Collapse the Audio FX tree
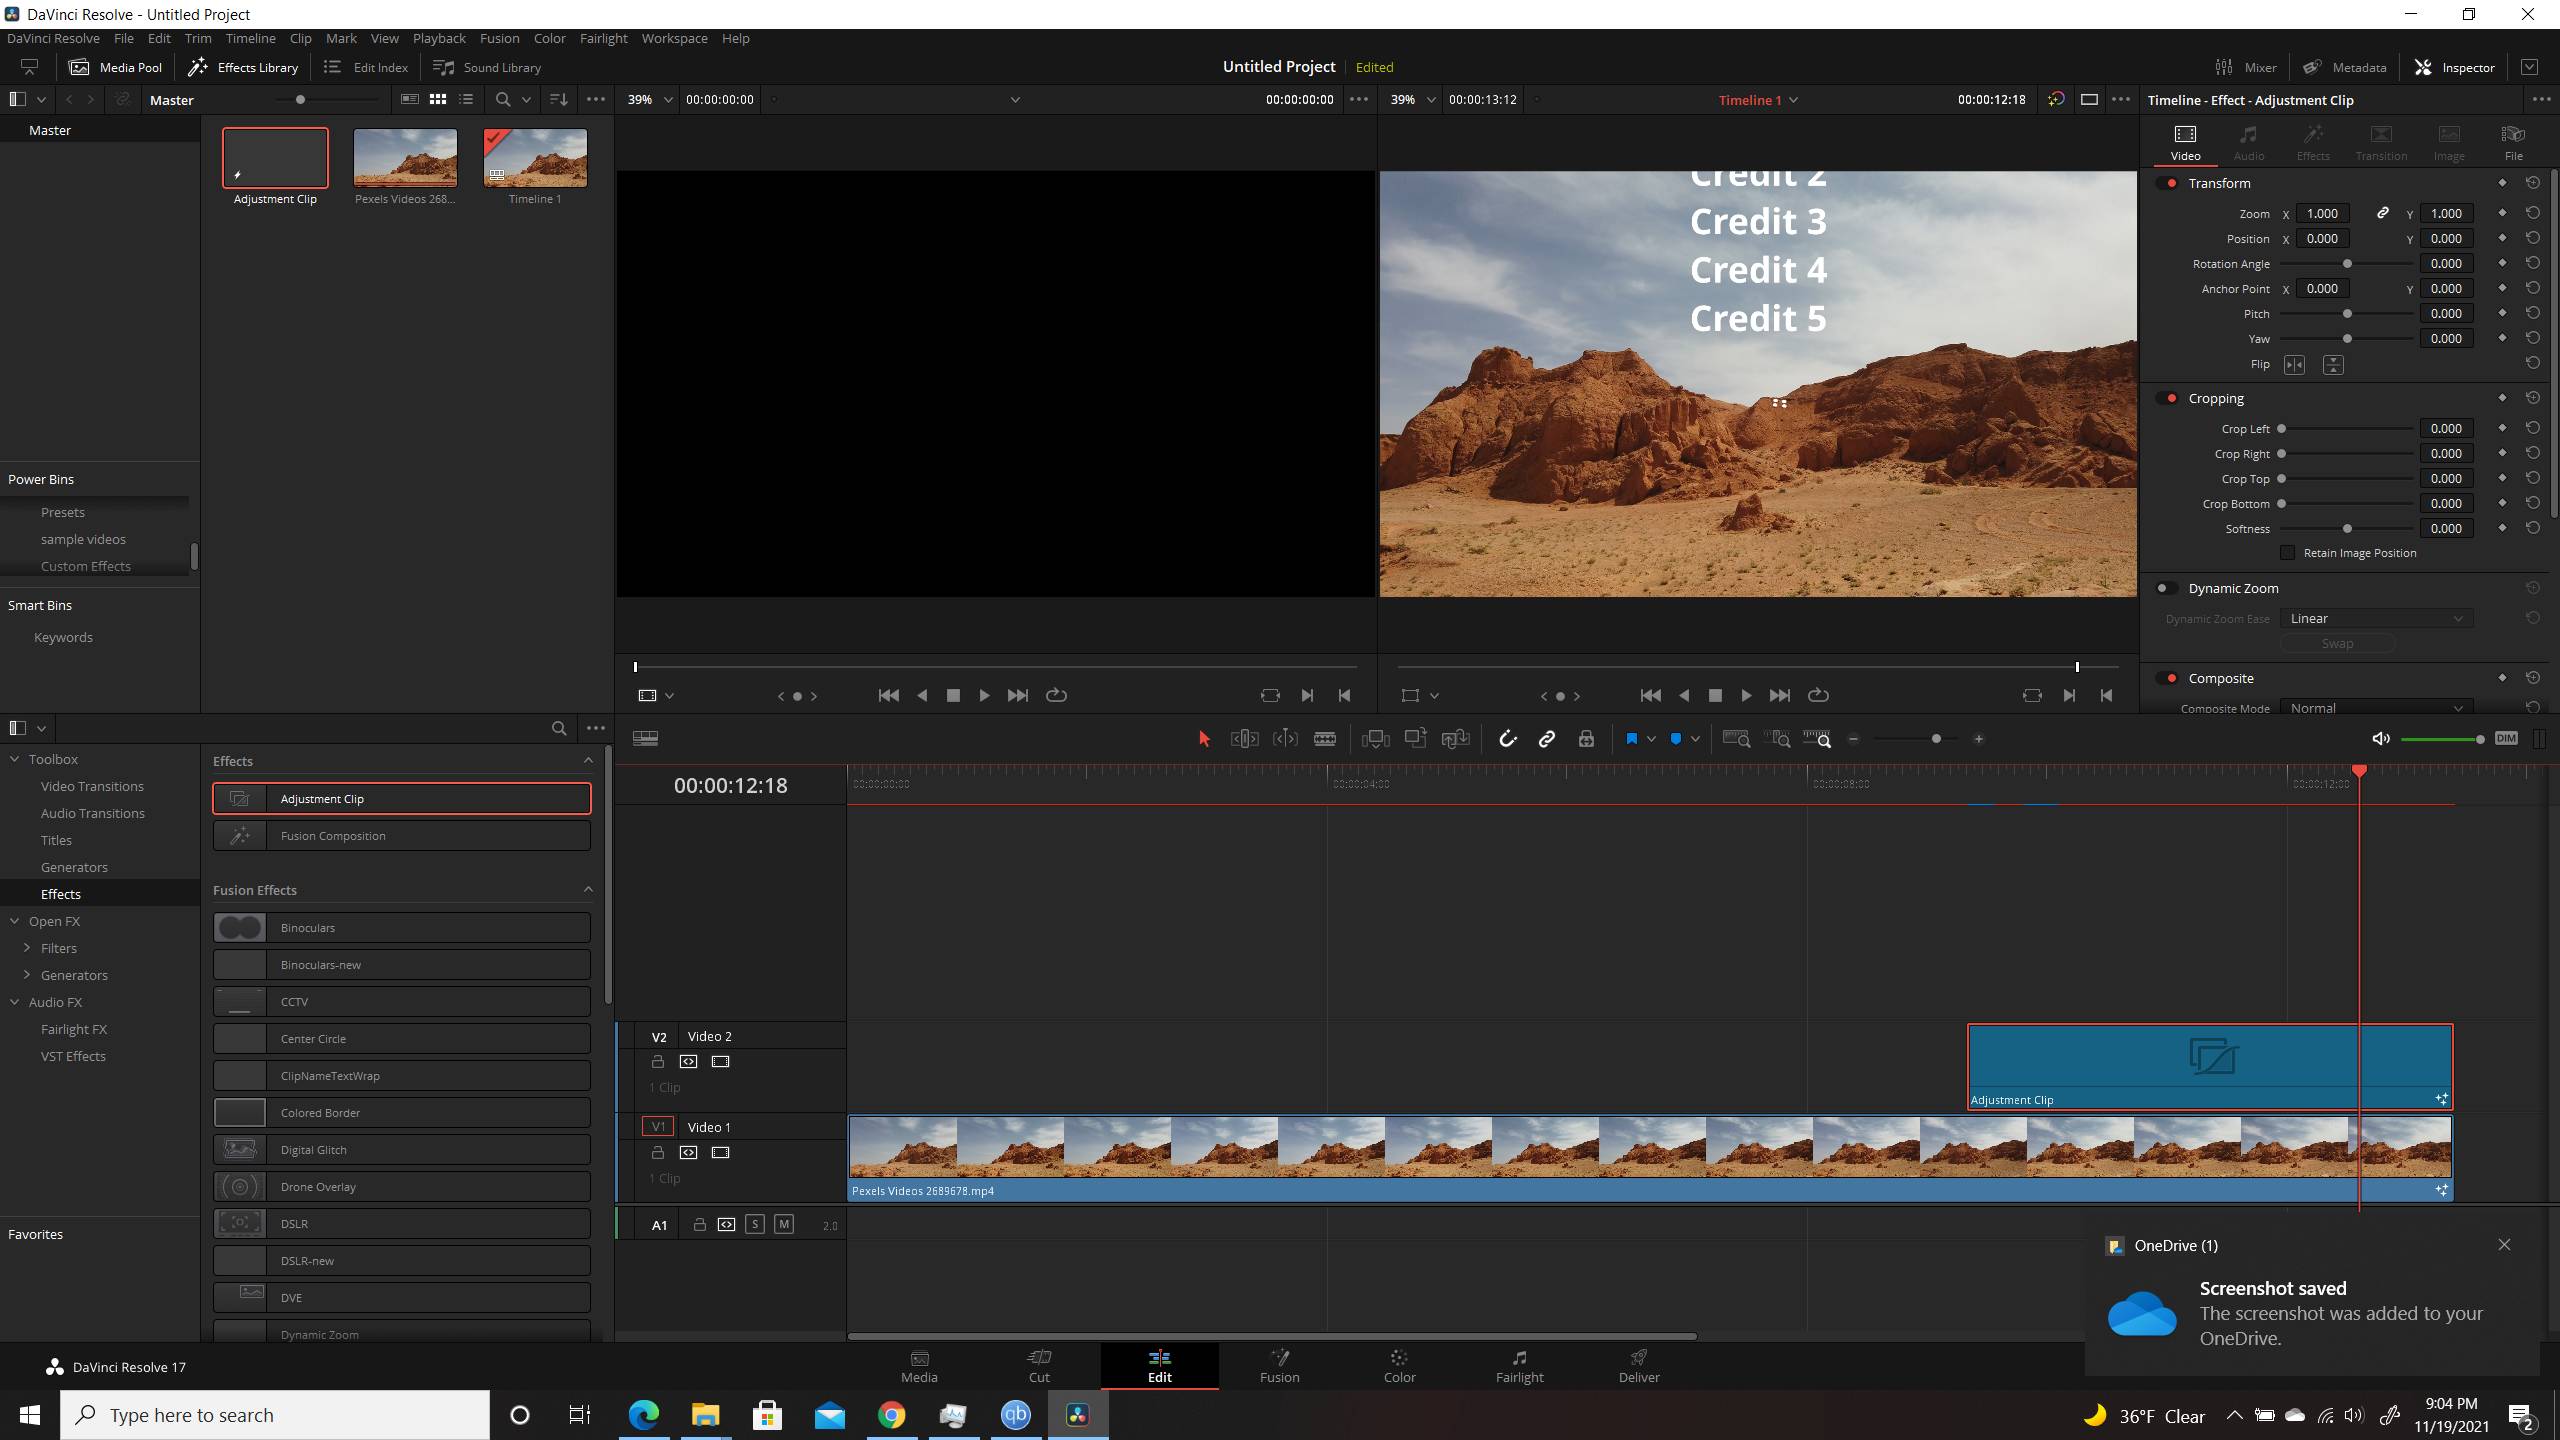The image size is (2560, 1440). [x=15, y=1003]
